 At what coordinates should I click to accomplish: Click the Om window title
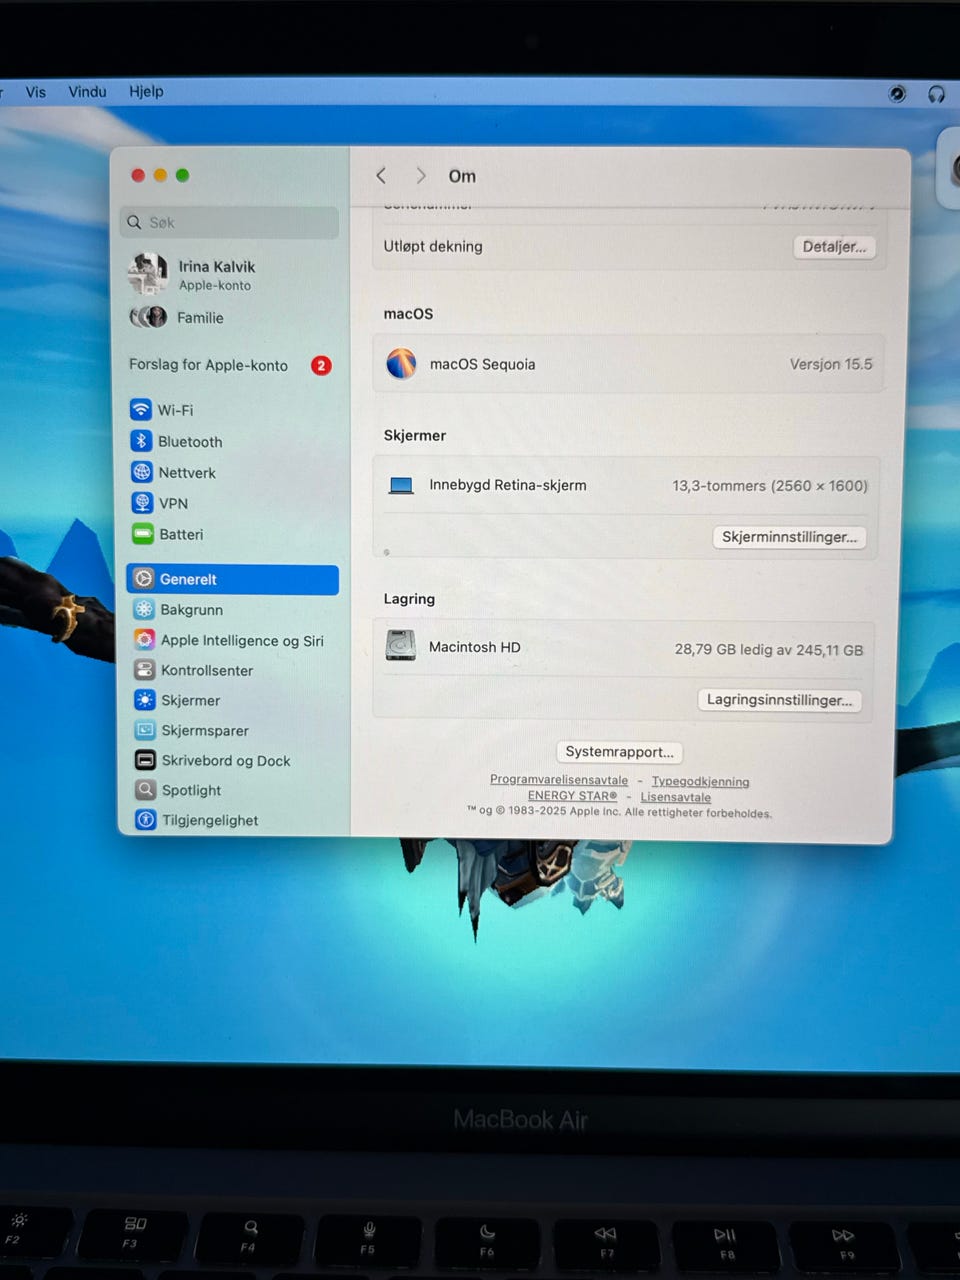(x=462, y=176)
